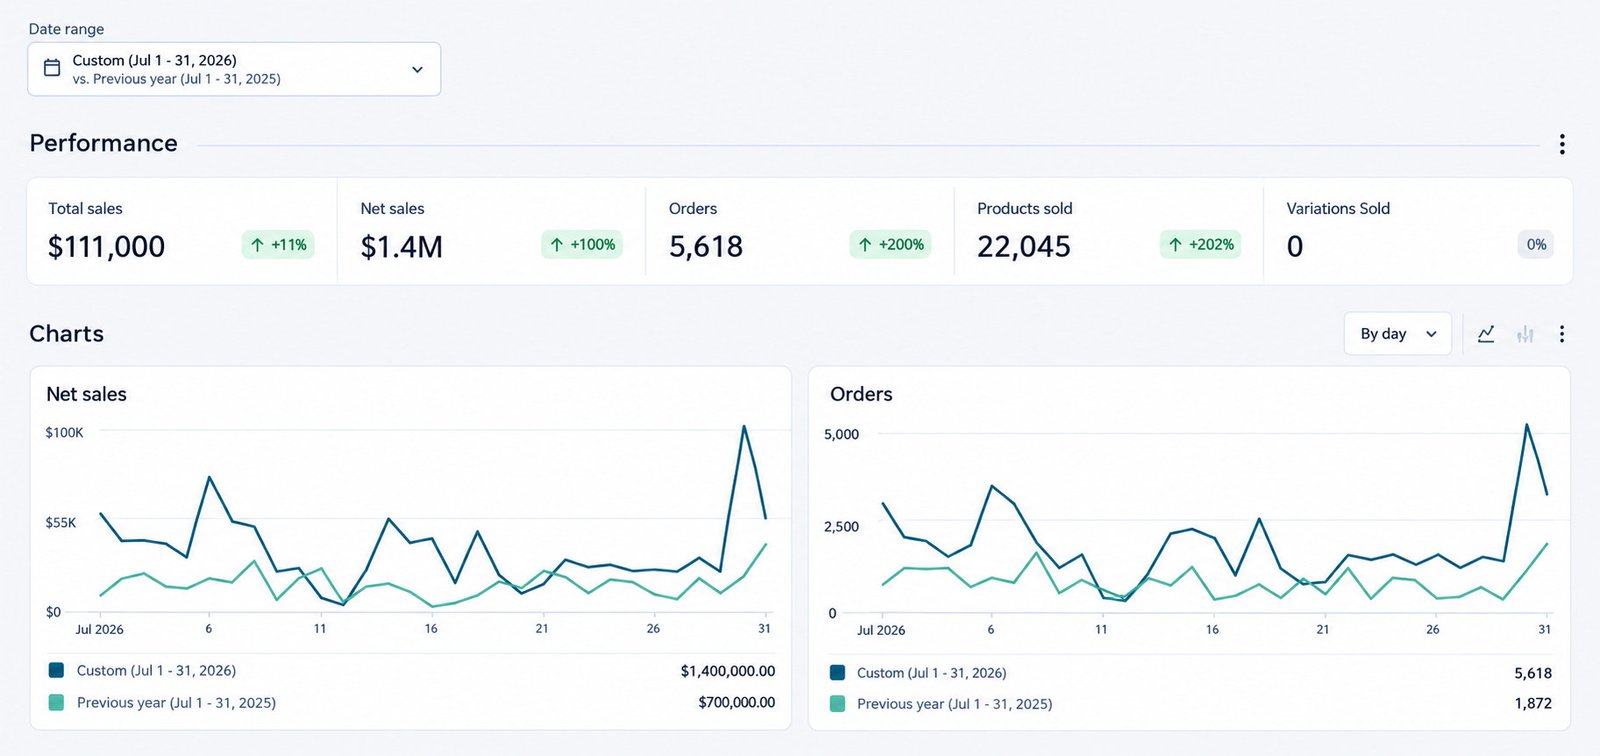
Task: Click the 1,872 previous year orders total
Action: pos(1533,704)
